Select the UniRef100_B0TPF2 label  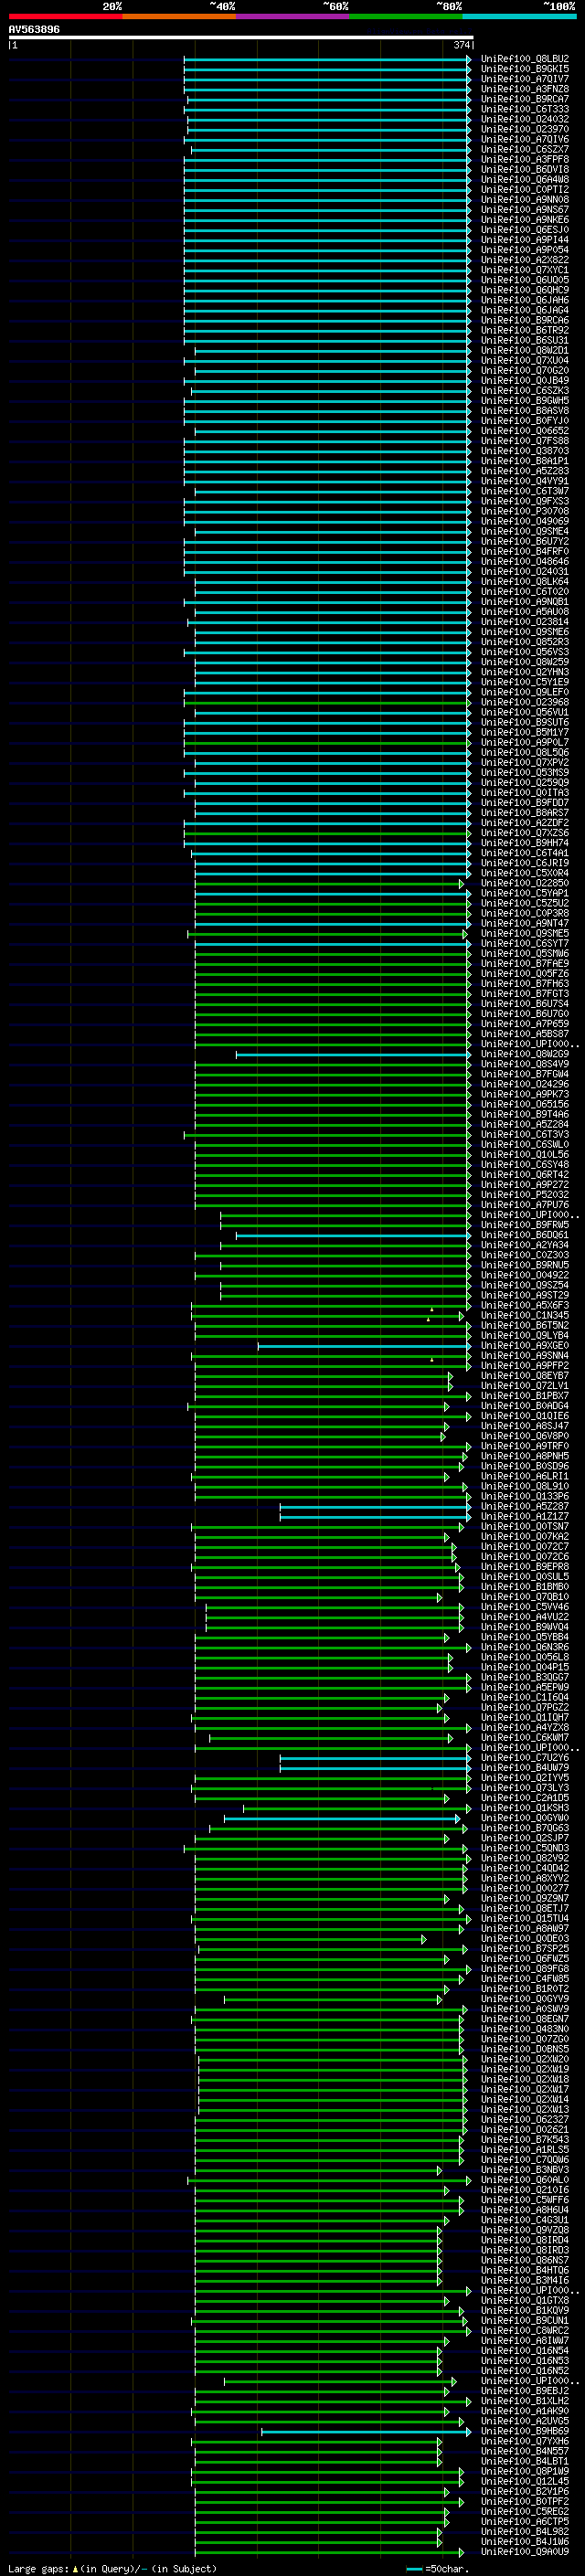click(x=524, y=2501)
